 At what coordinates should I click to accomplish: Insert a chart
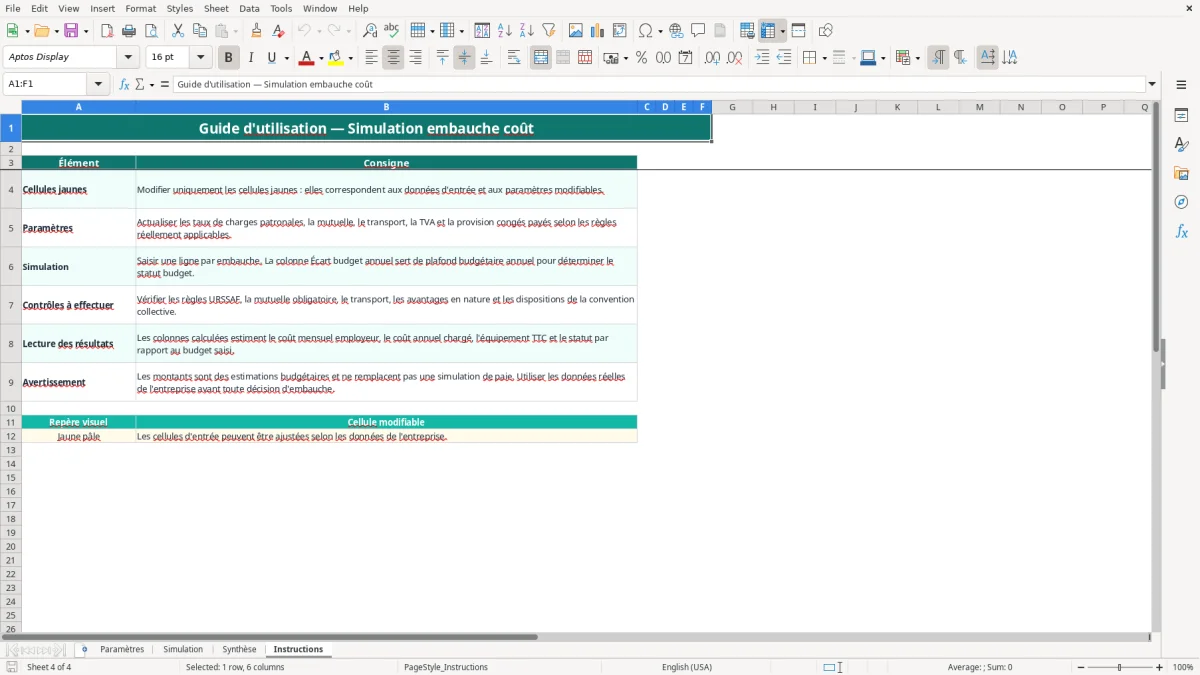coord(598,31)
